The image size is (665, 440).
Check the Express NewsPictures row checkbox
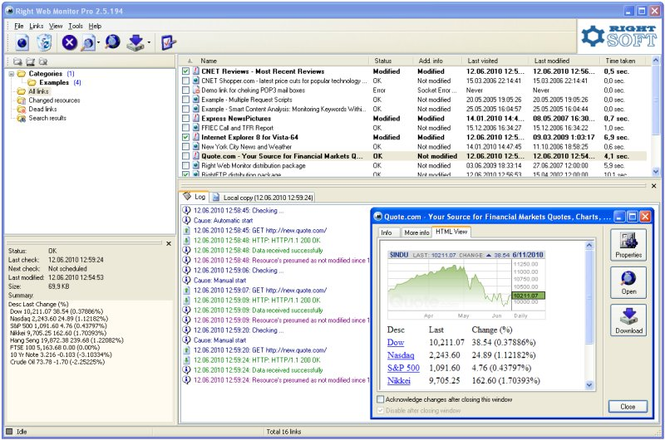click(x=186, y=118)
